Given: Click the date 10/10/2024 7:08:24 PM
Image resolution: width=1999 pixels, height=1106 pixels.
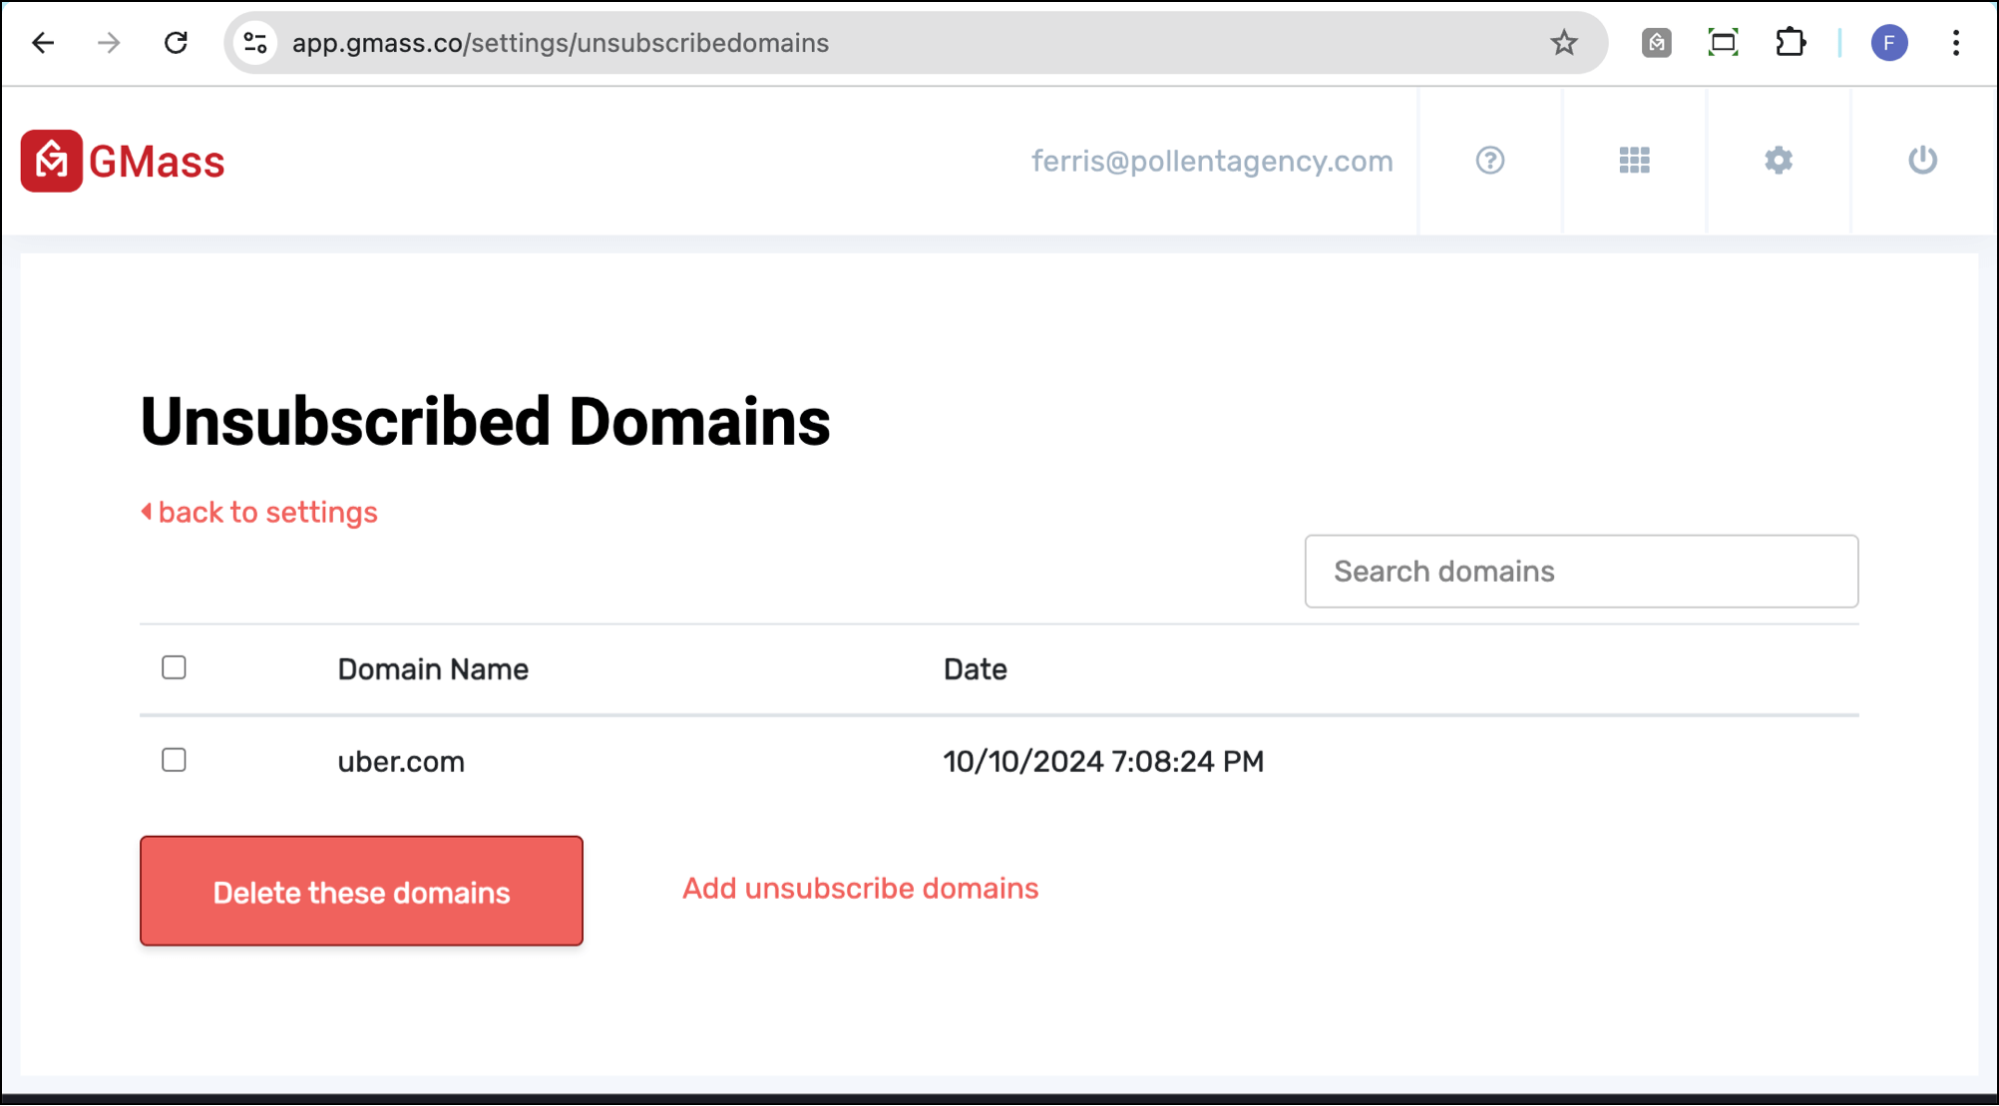Looking at the screenshot, I should [1103, 762].
